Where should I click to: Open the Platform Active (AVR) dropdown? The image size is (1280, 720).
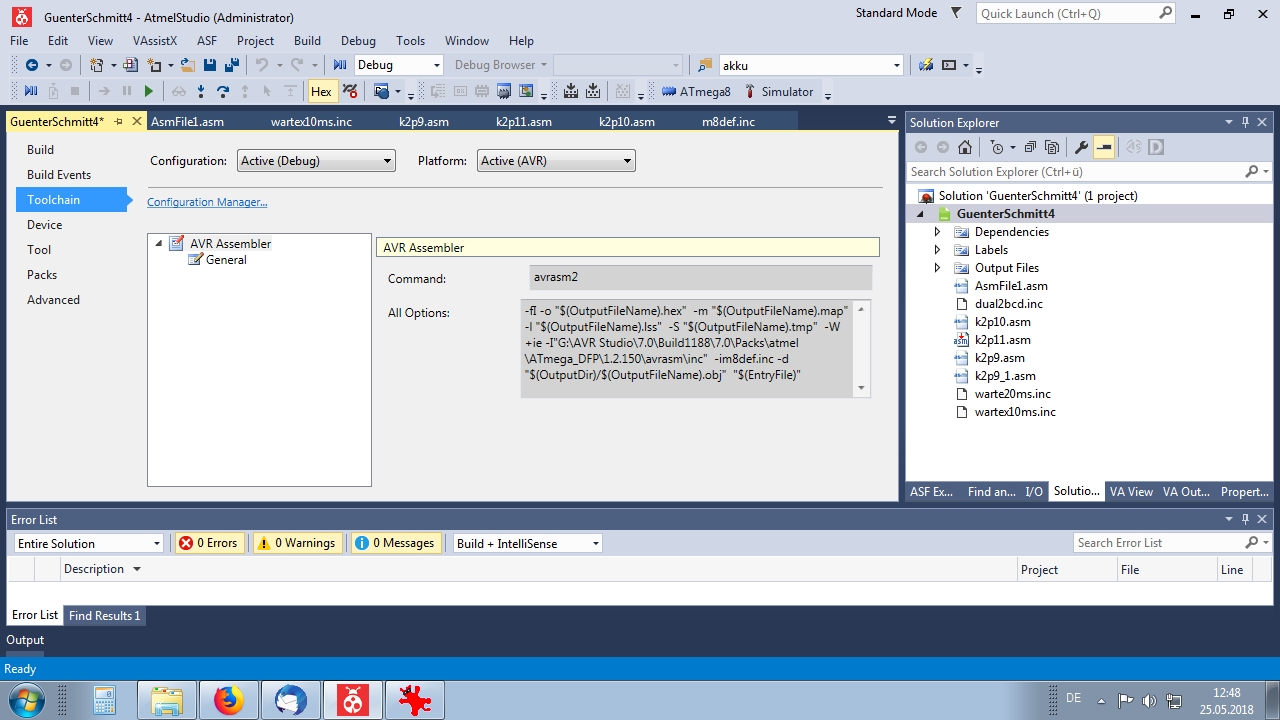point(556,161)
